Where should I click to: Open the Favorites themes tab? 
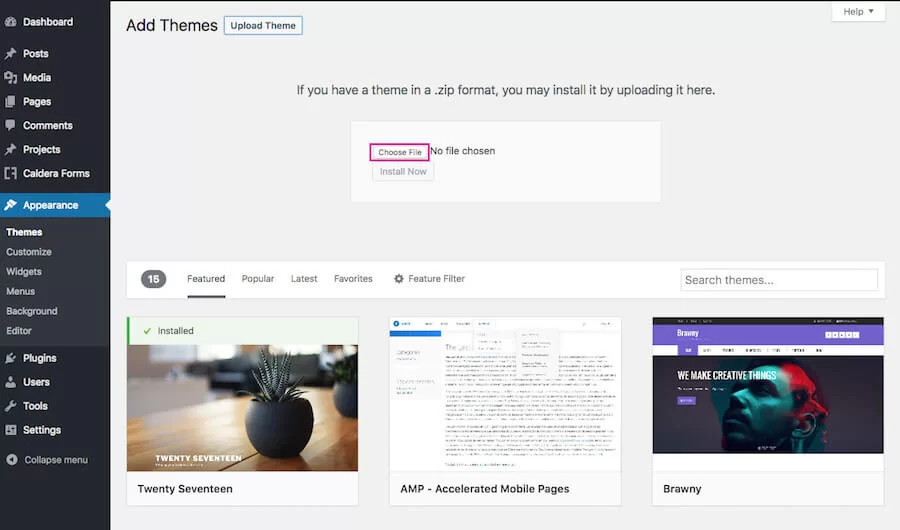point(353,279)
